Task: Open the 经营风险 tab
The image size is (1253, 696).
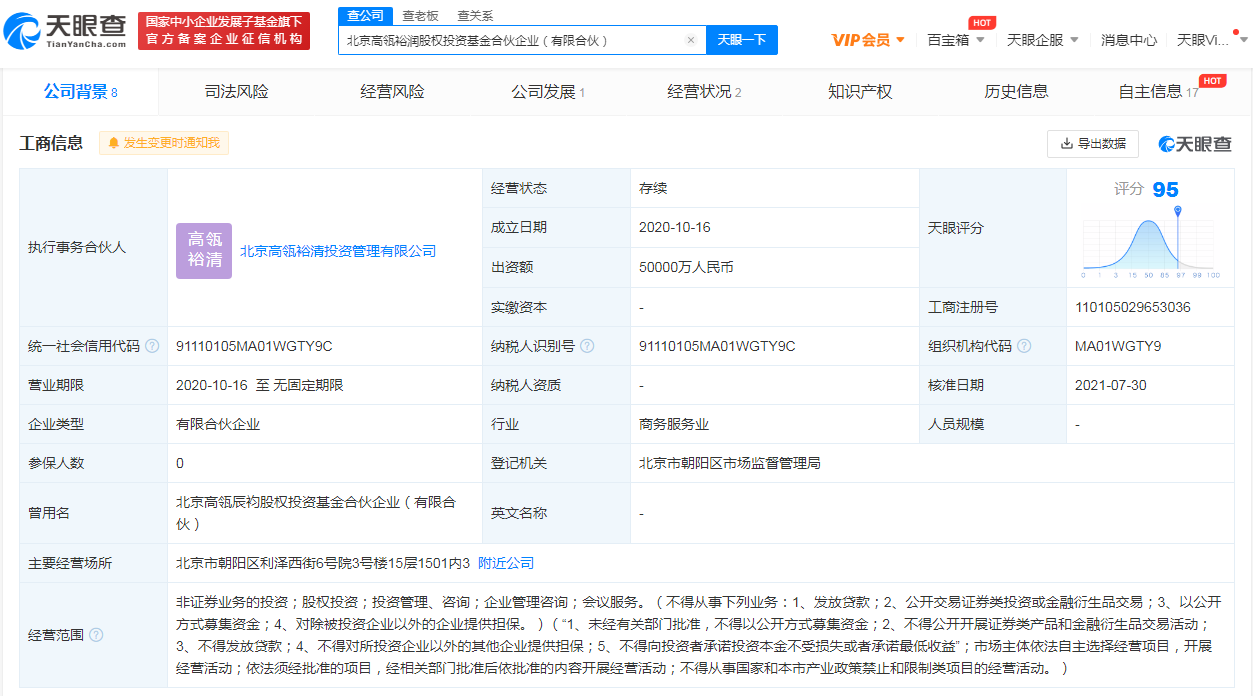Action: pyautogui.click(x=393, y=92)
